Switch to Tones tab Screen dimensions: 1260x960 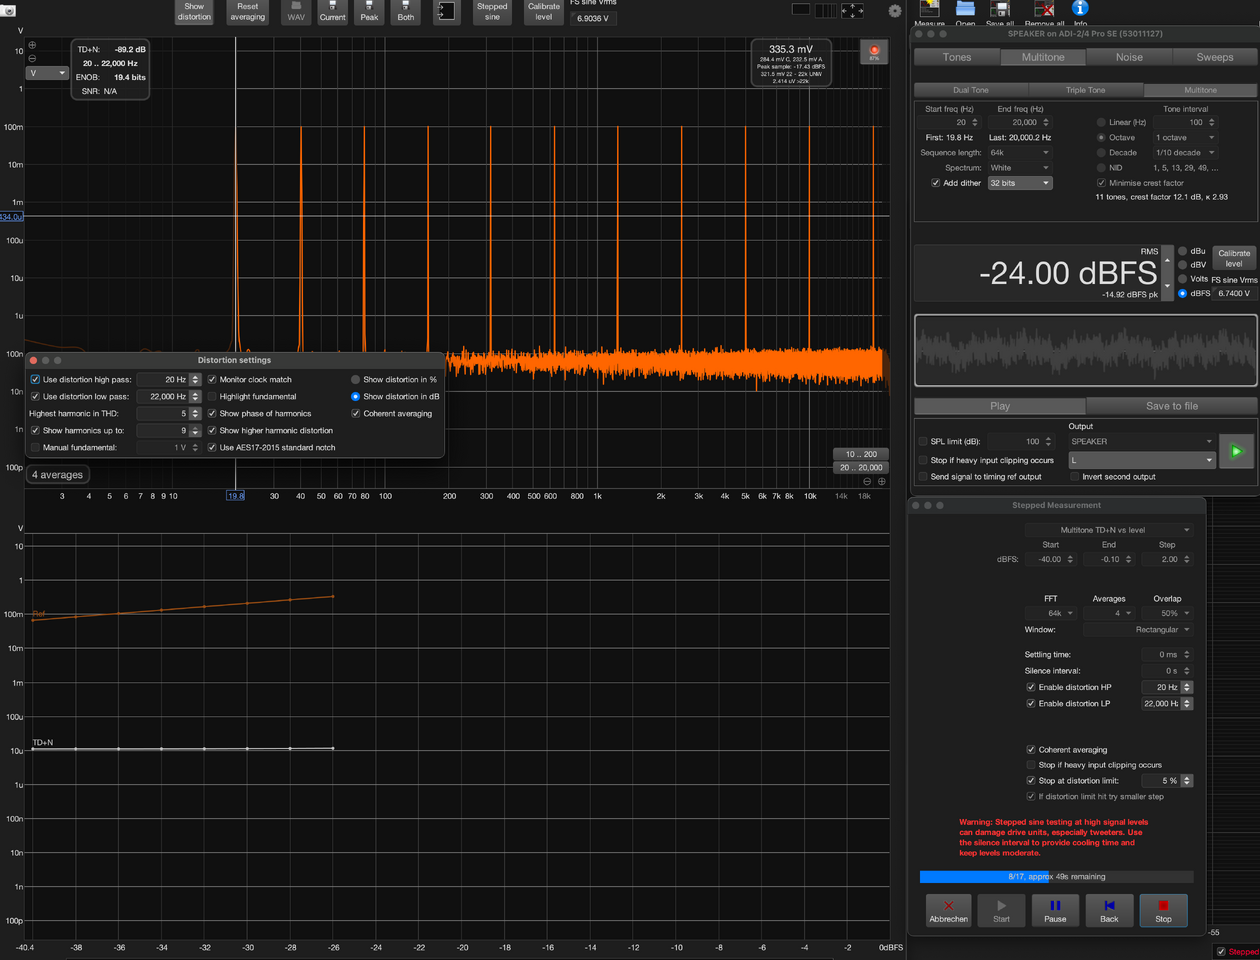957,57
